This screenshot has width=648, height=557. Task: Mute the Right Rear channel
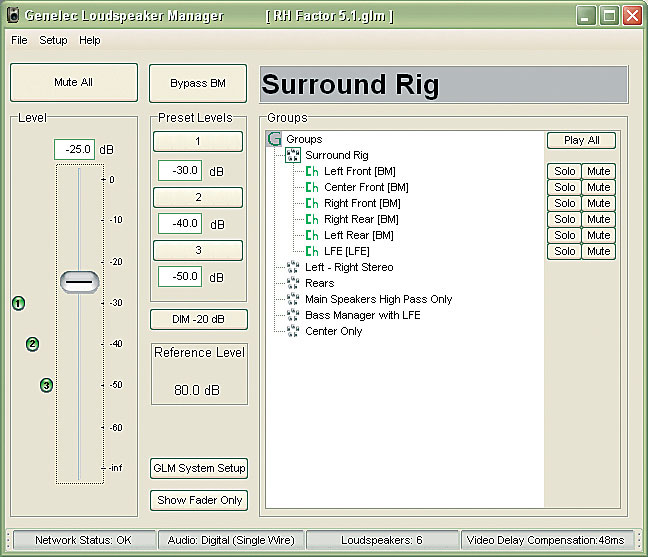point(598,219)
